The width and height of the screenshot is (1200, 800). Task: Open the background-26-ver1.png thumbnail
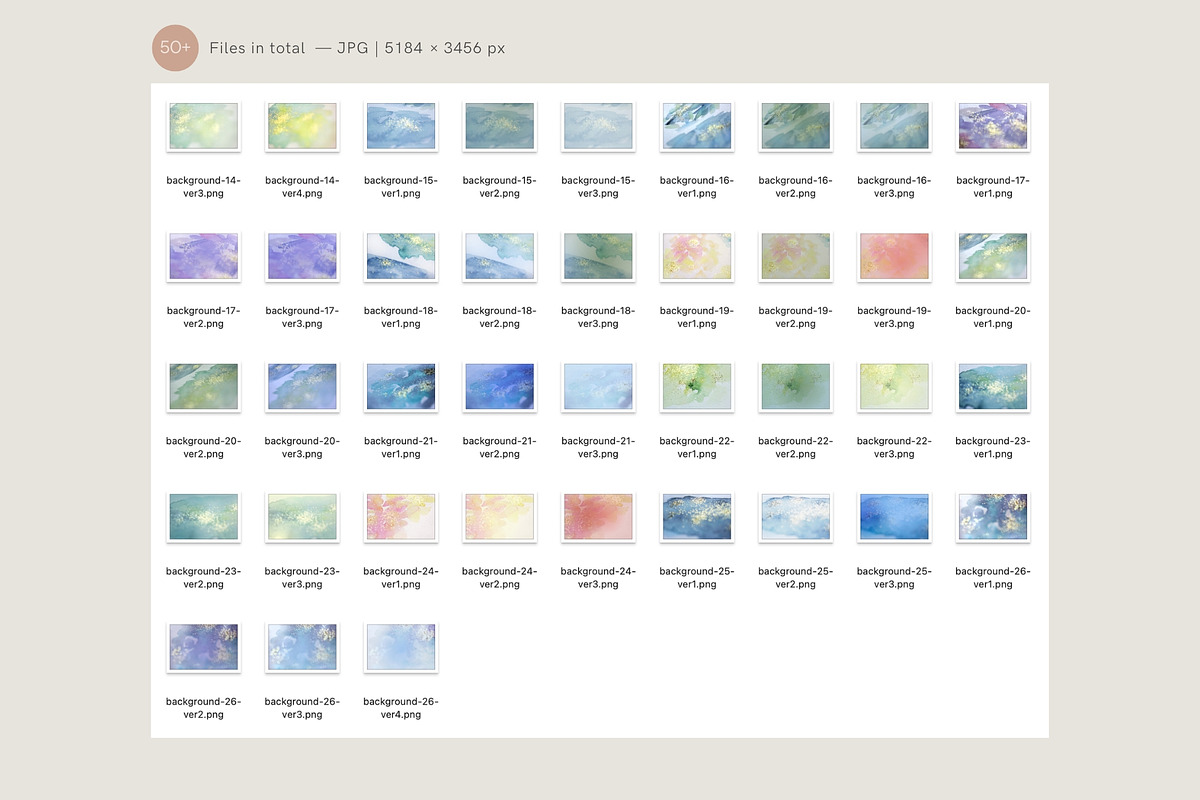pyautogui.click(x=993, y=517)
